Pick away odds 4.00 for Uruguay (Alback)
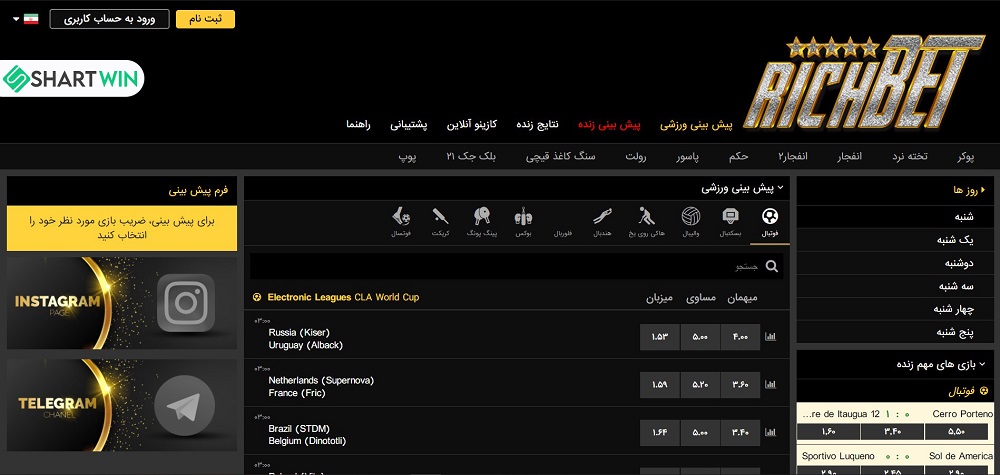 (740, 337)
